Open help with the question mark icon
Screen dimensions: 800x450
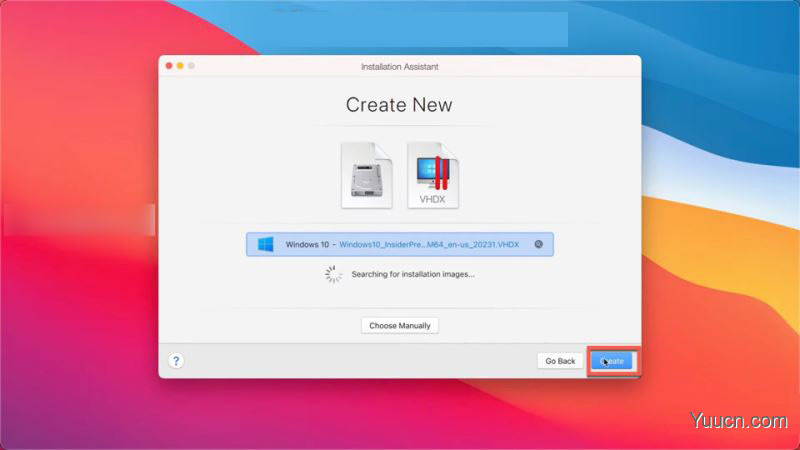176,361
